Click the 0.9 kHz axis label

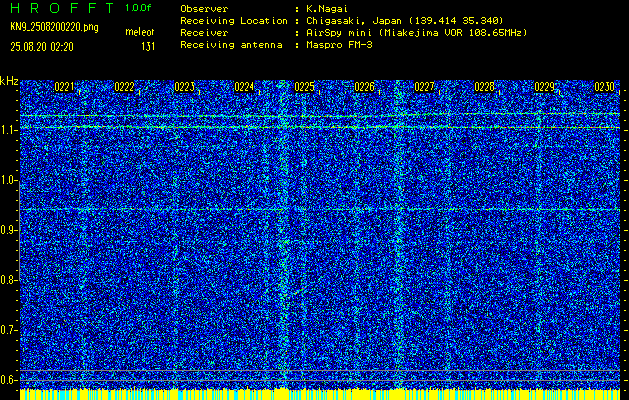pos(8,230)
